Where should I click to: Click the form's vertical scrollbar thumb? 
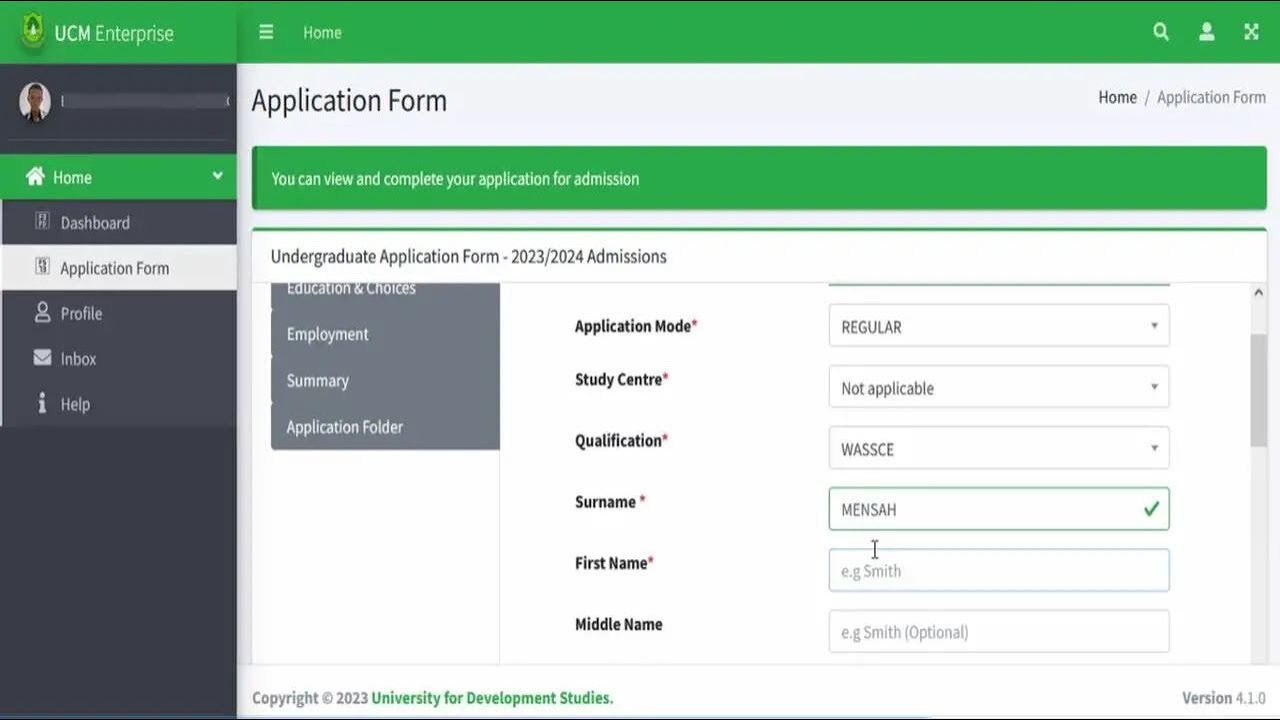[1258, 390]
